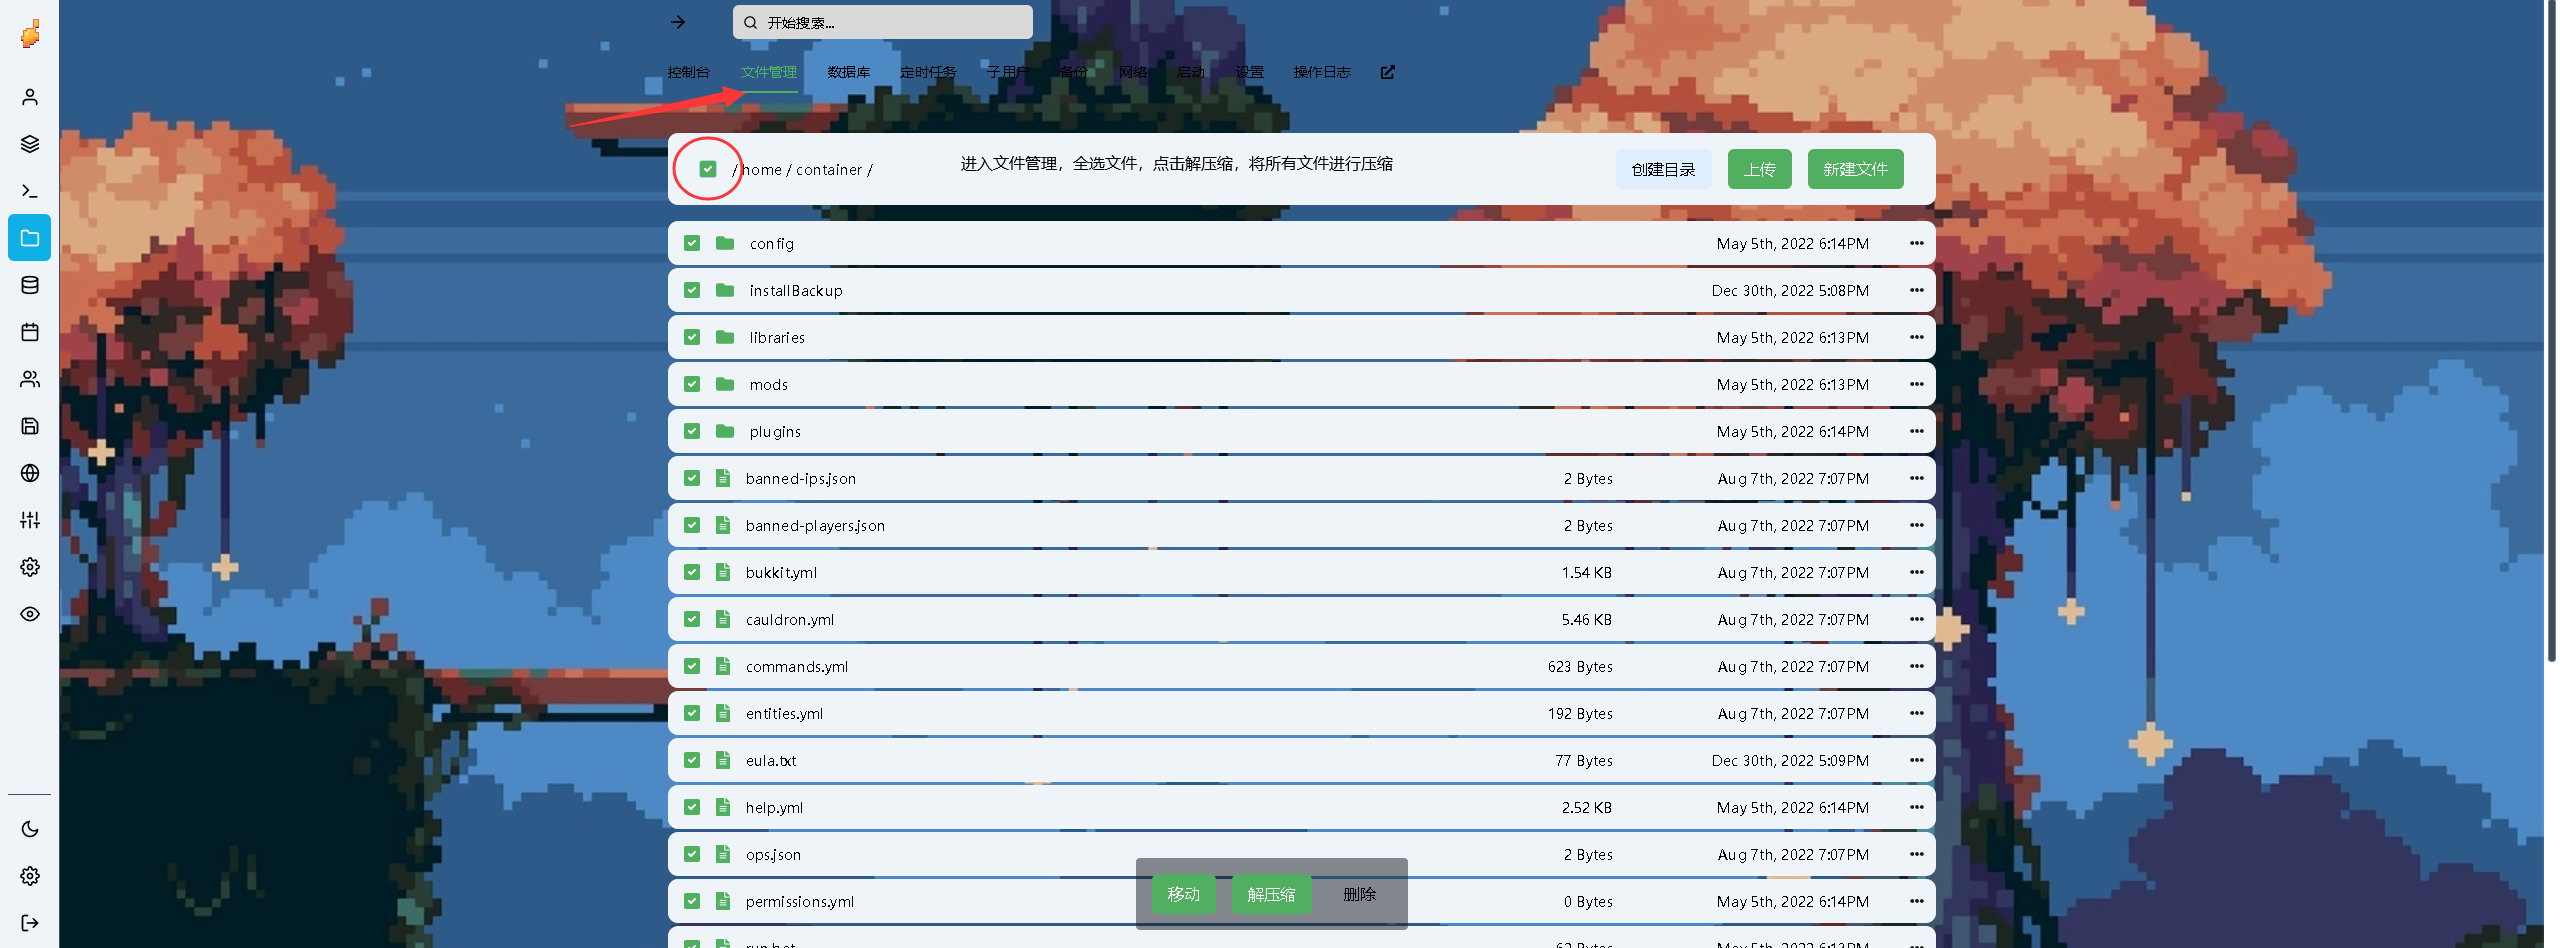
Task: Click the logout icon at sidebar bottom
Action: 29,923
